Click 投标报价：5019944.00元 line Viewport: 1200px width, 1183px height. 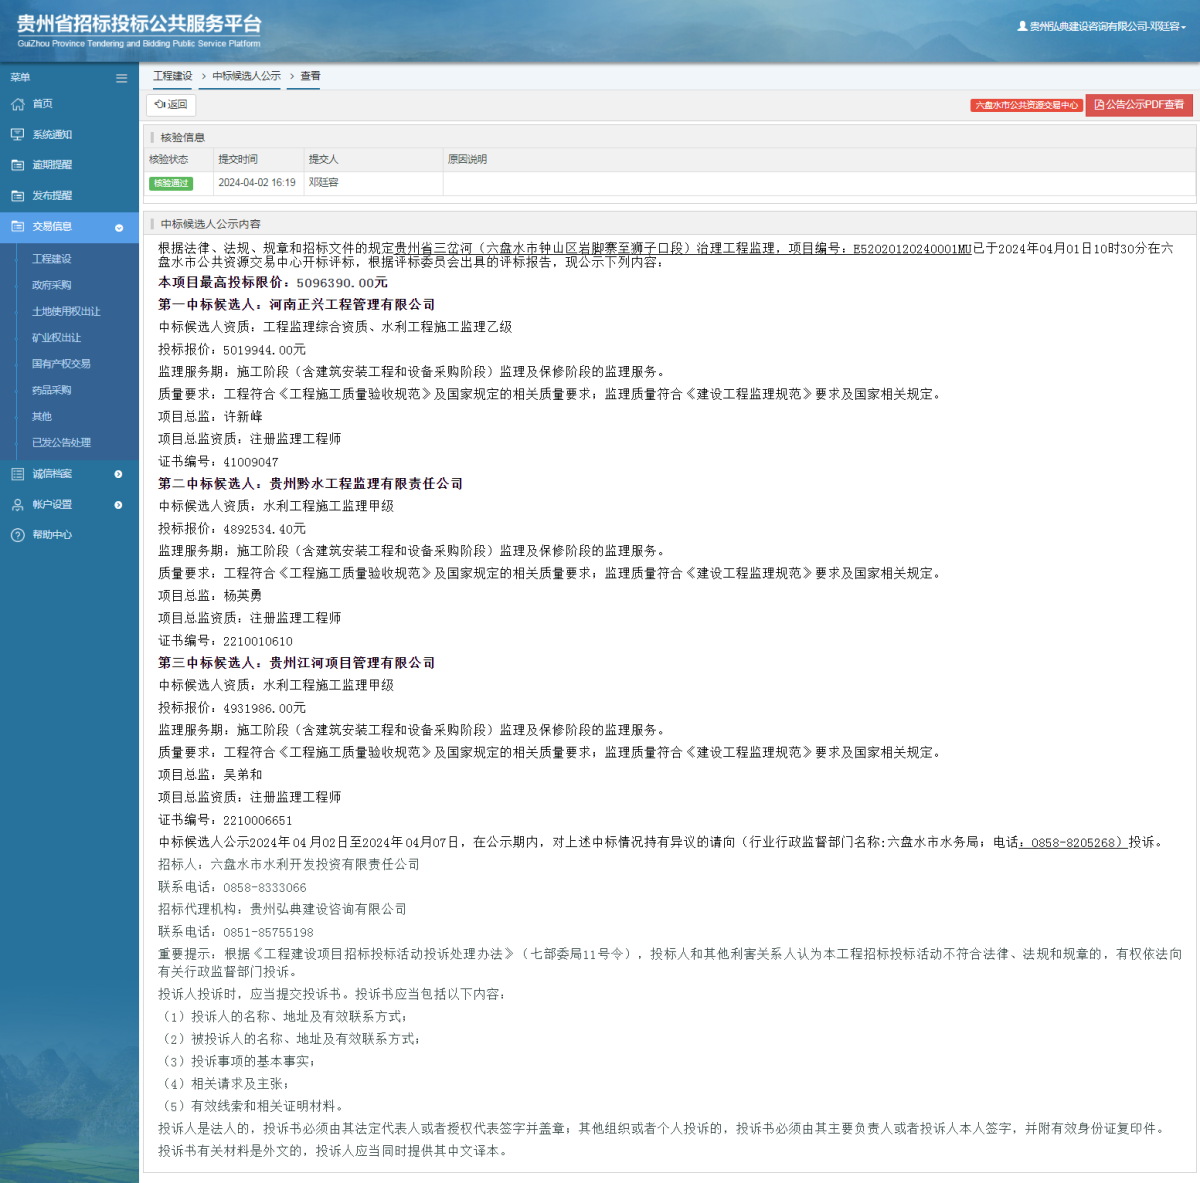pos(232,350)
